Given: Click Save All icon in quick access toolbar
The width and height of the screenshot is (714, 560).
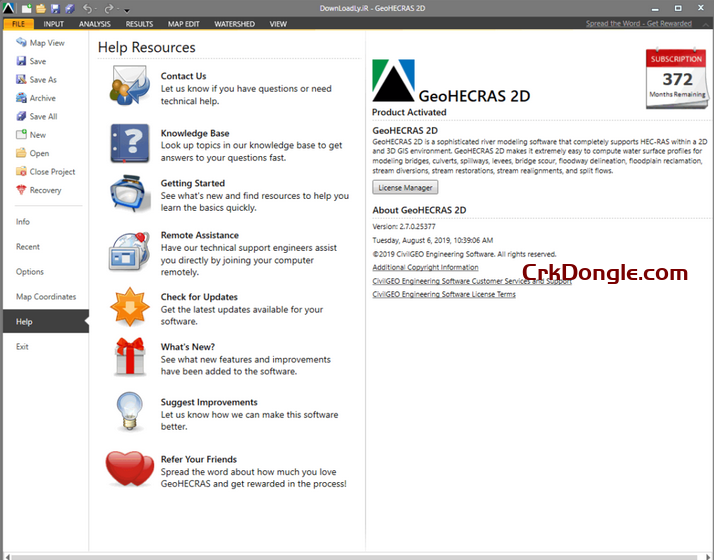Looking at the screenshot, I should click(x=70, y=8).
